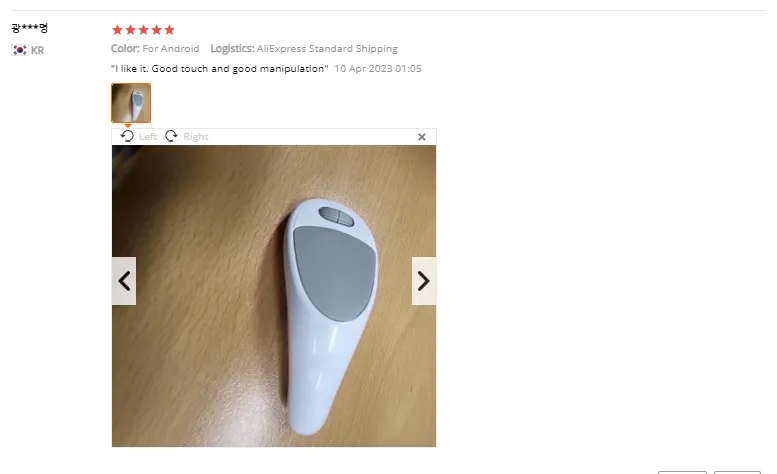Click the review date 10 Apr 2023 01:05
Viewport: 777px width, 474px height.
click(x=378, y=69)
